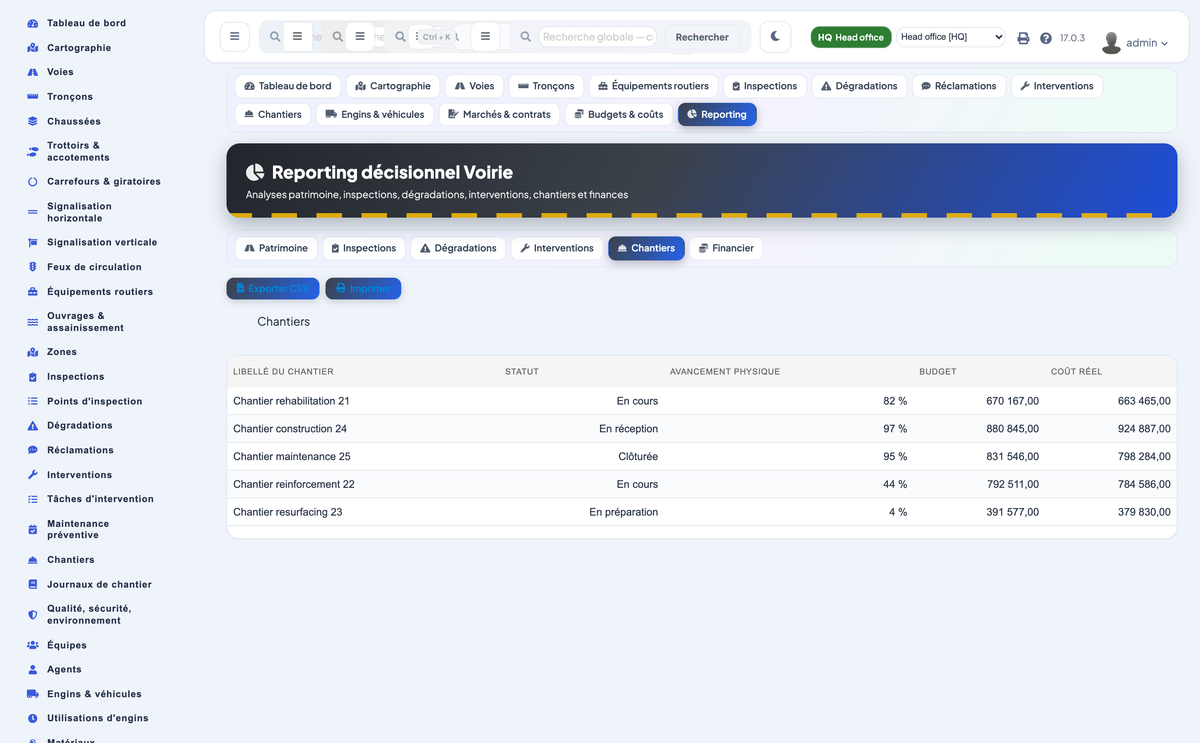This screenshot has width=1200, height=743.
Task: Select the row Chantier construction 24
Action: pyautogui.click(x=702, y=429)
